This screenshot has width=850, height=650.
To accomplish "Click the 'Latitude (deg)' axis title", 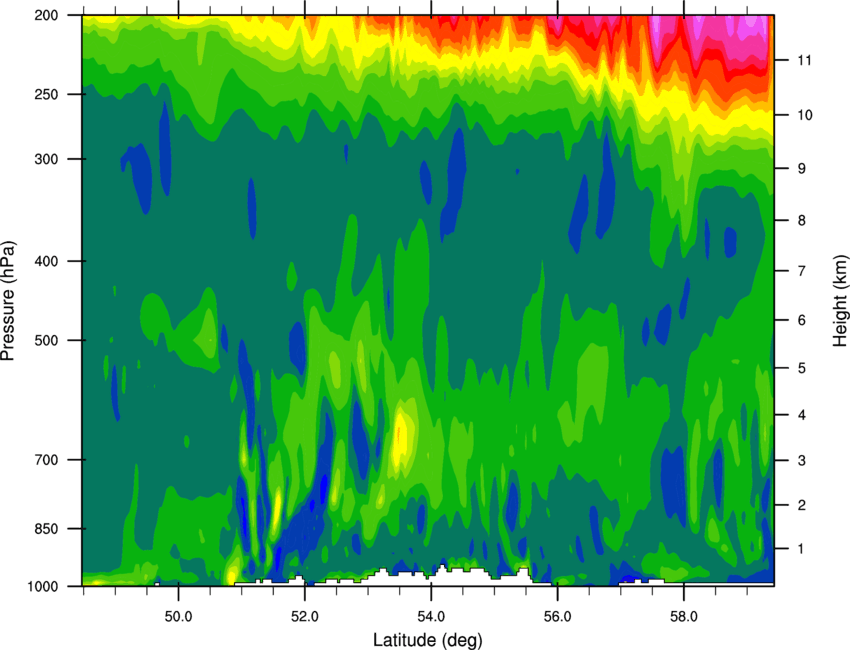I will (428, 640).
